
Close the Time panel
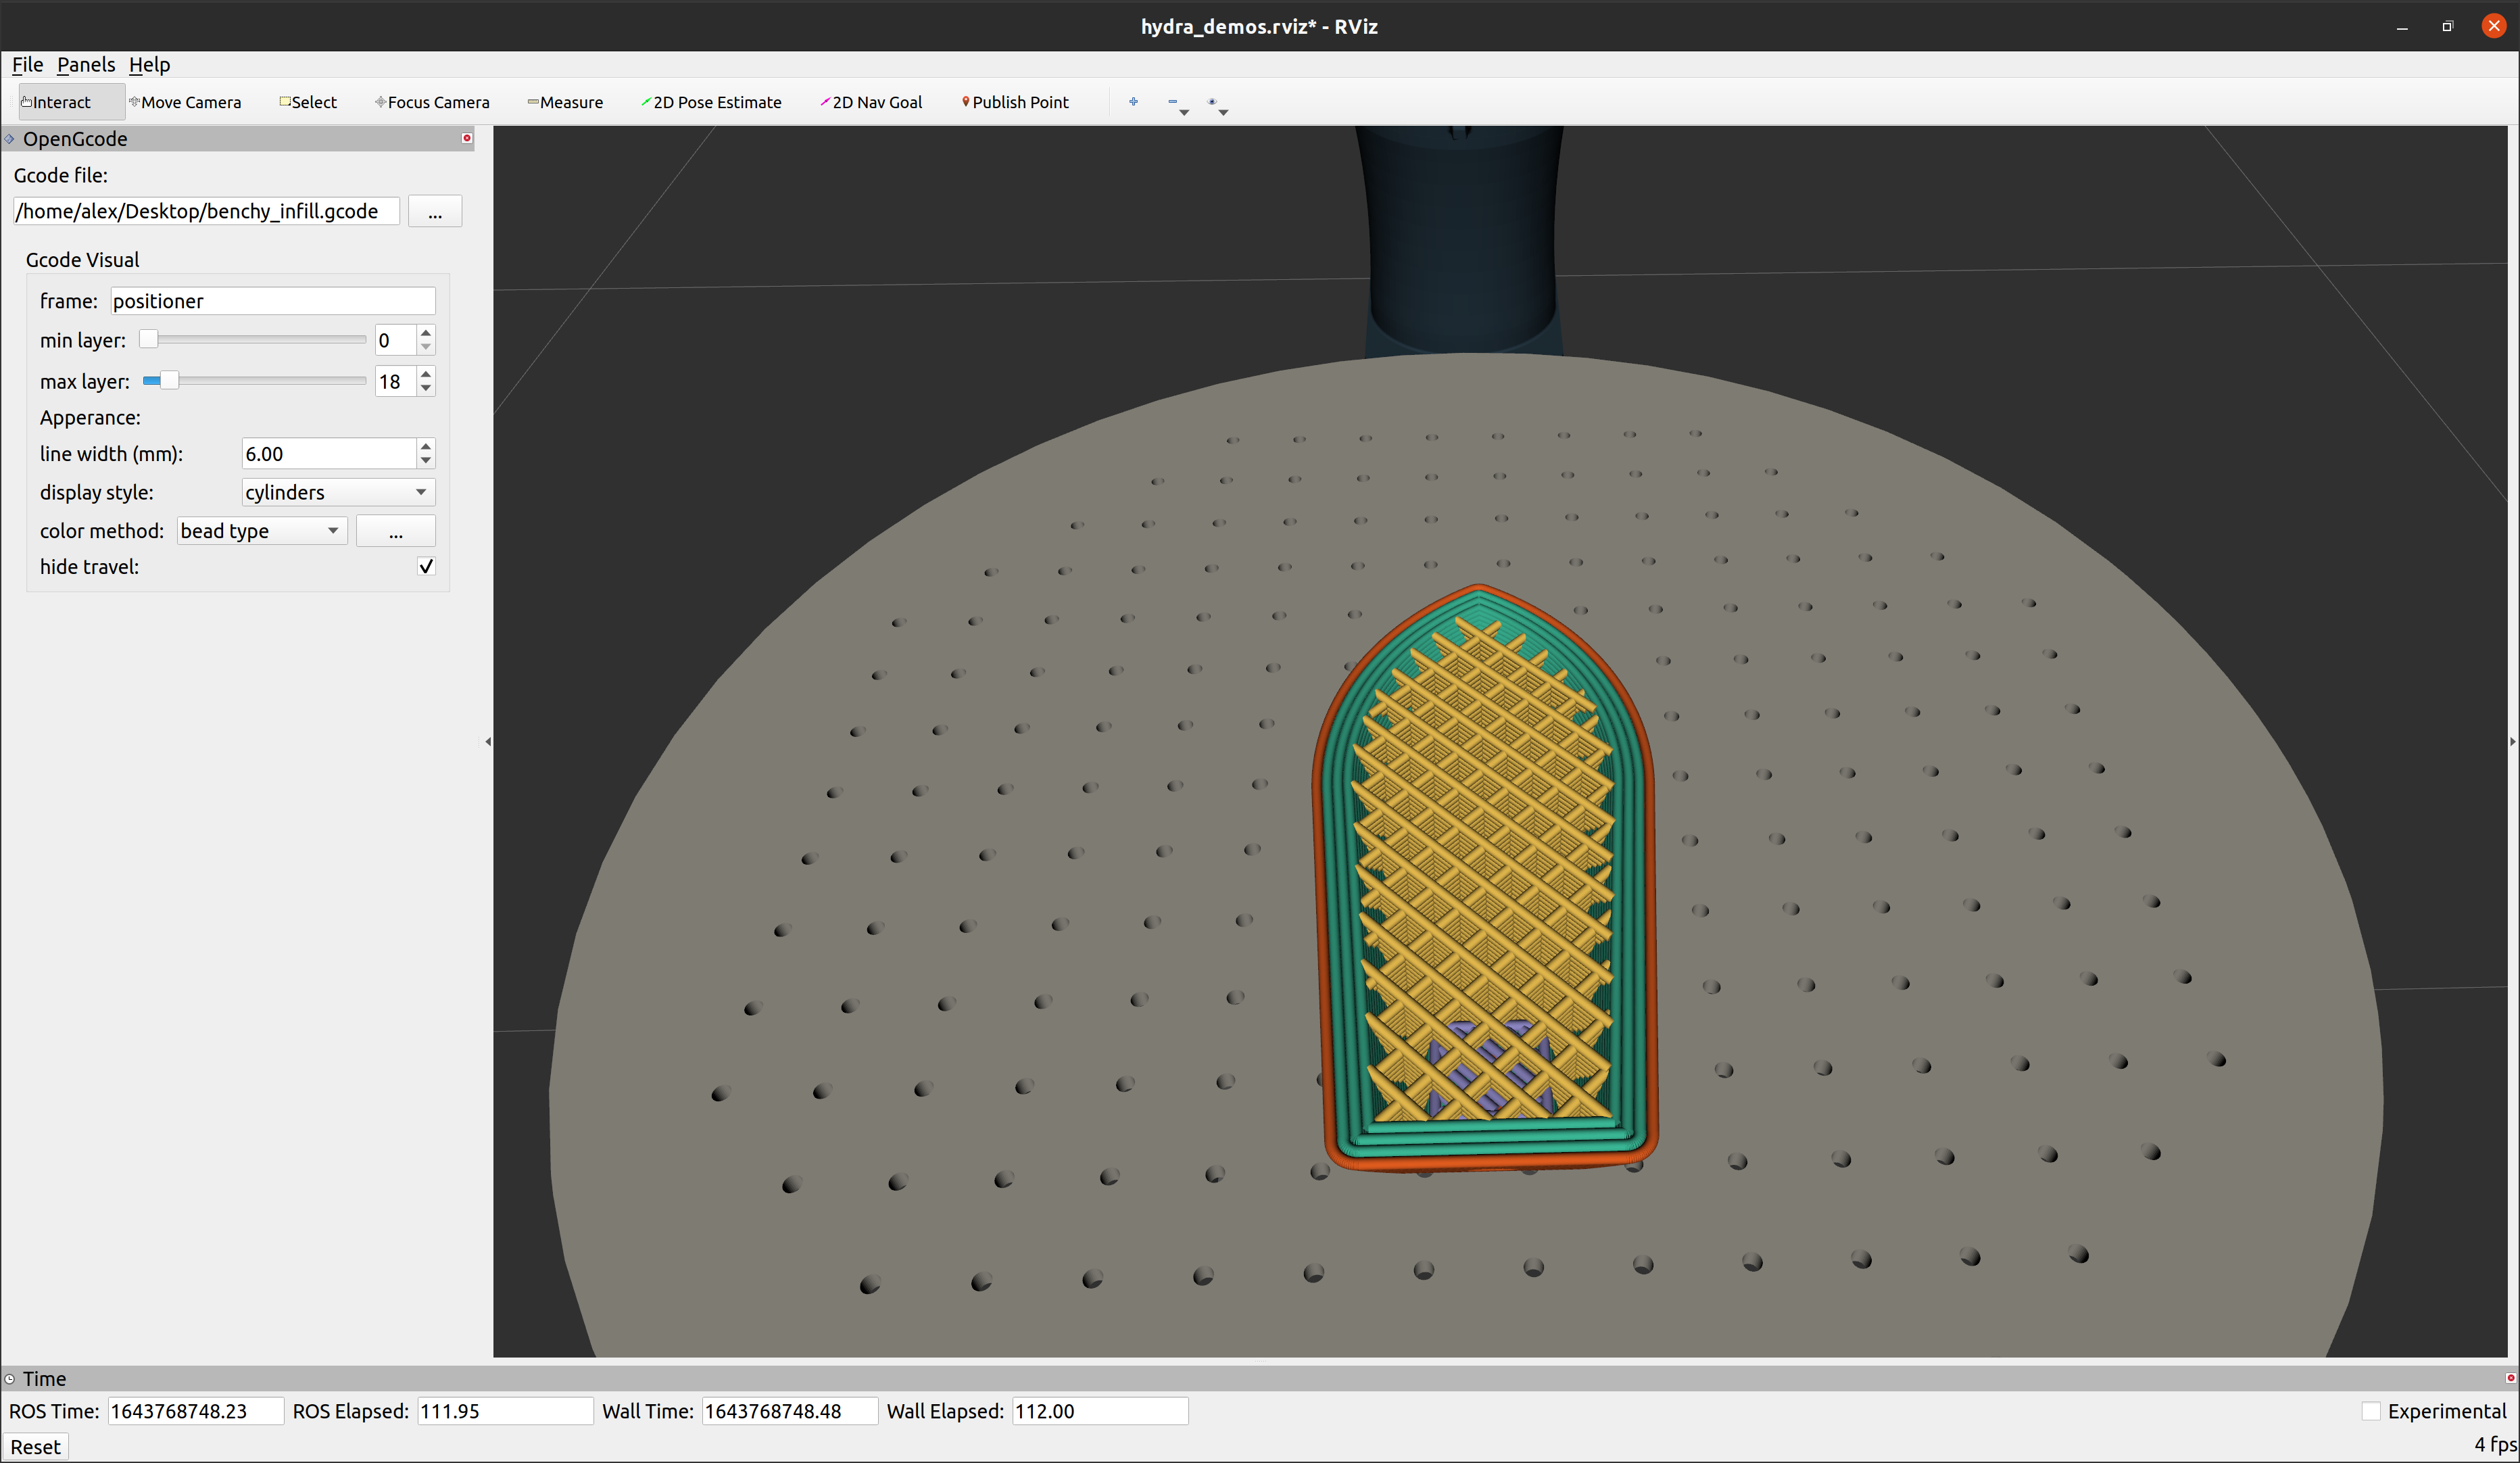pyautogui.click(x=2510, y=1378)
